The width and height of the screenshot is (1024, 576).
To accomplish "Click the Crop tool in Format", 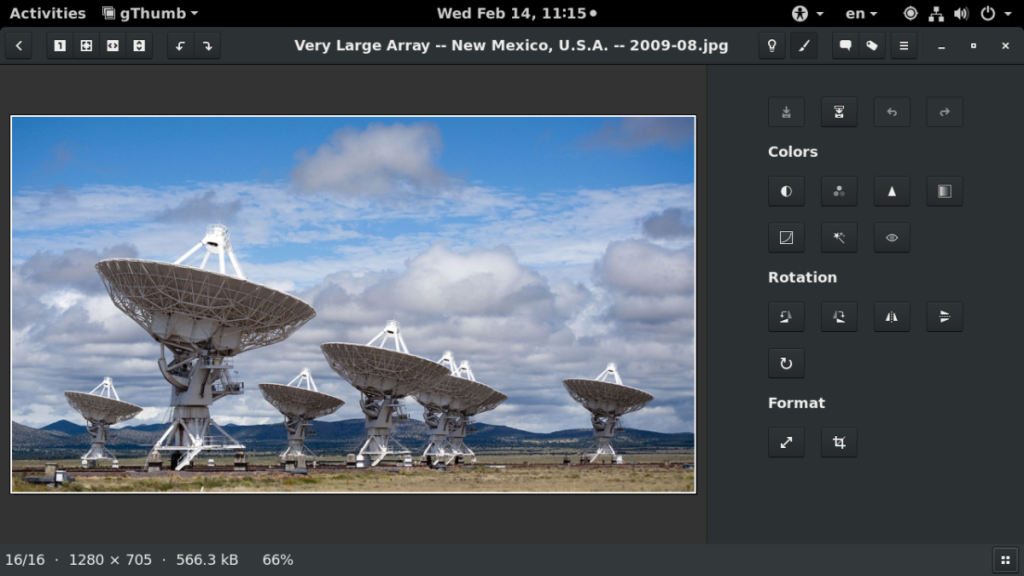I will (x=839, y=443).
